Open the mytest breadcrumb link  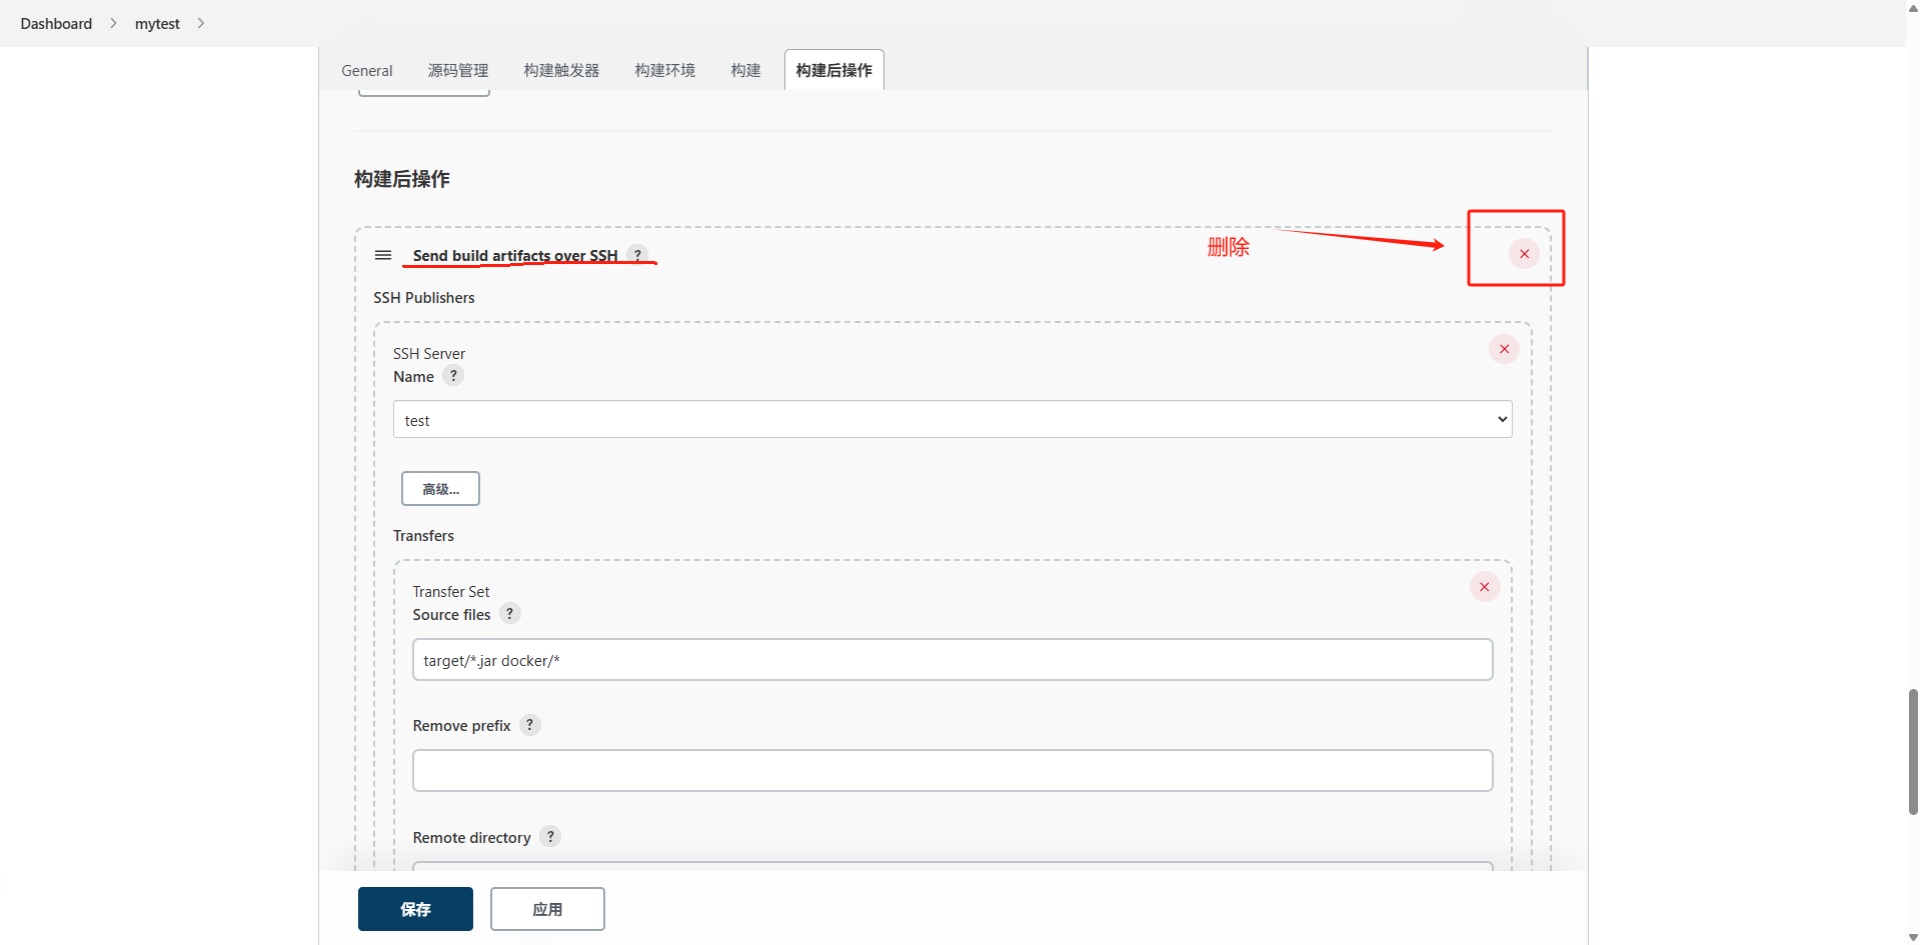(157, 23)
